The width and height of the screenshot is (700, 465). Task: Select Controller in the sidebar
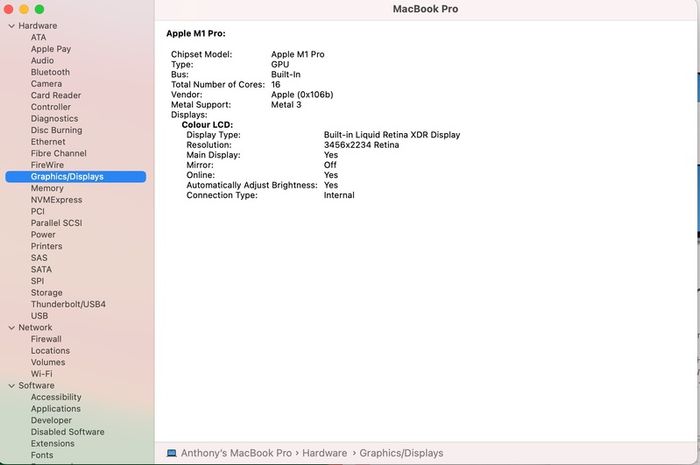[x=51, y=107]
